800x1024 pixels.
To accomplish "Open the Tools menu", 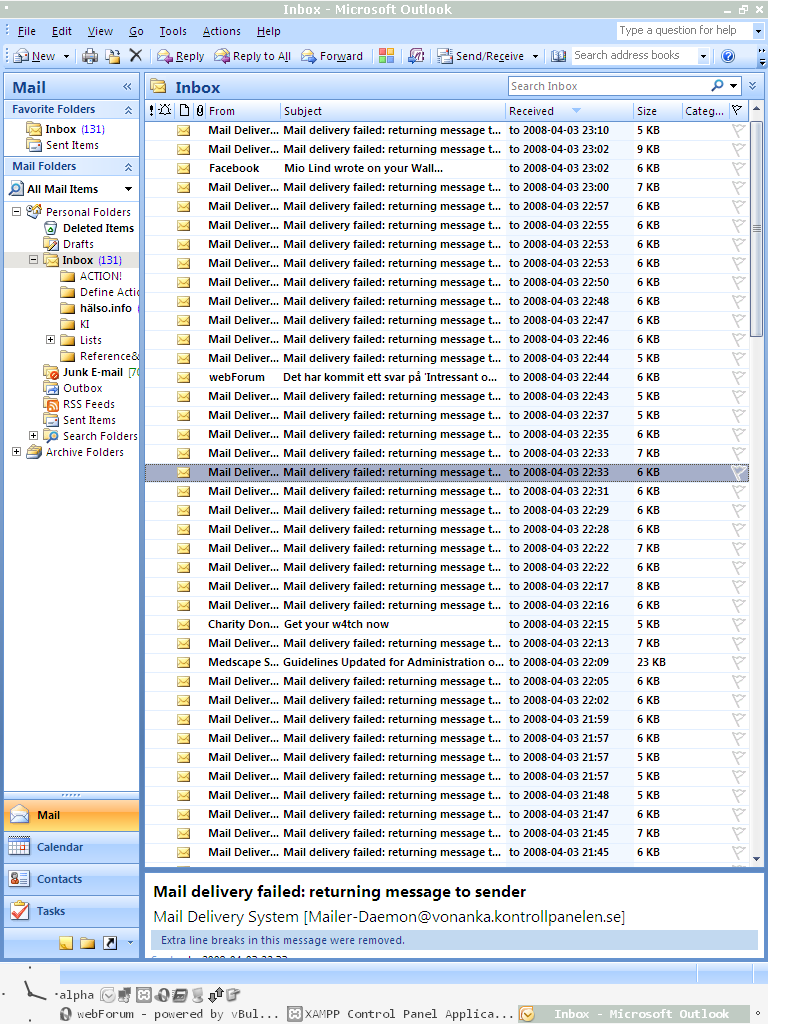I will pyautogui.click(x=173, y=31).
